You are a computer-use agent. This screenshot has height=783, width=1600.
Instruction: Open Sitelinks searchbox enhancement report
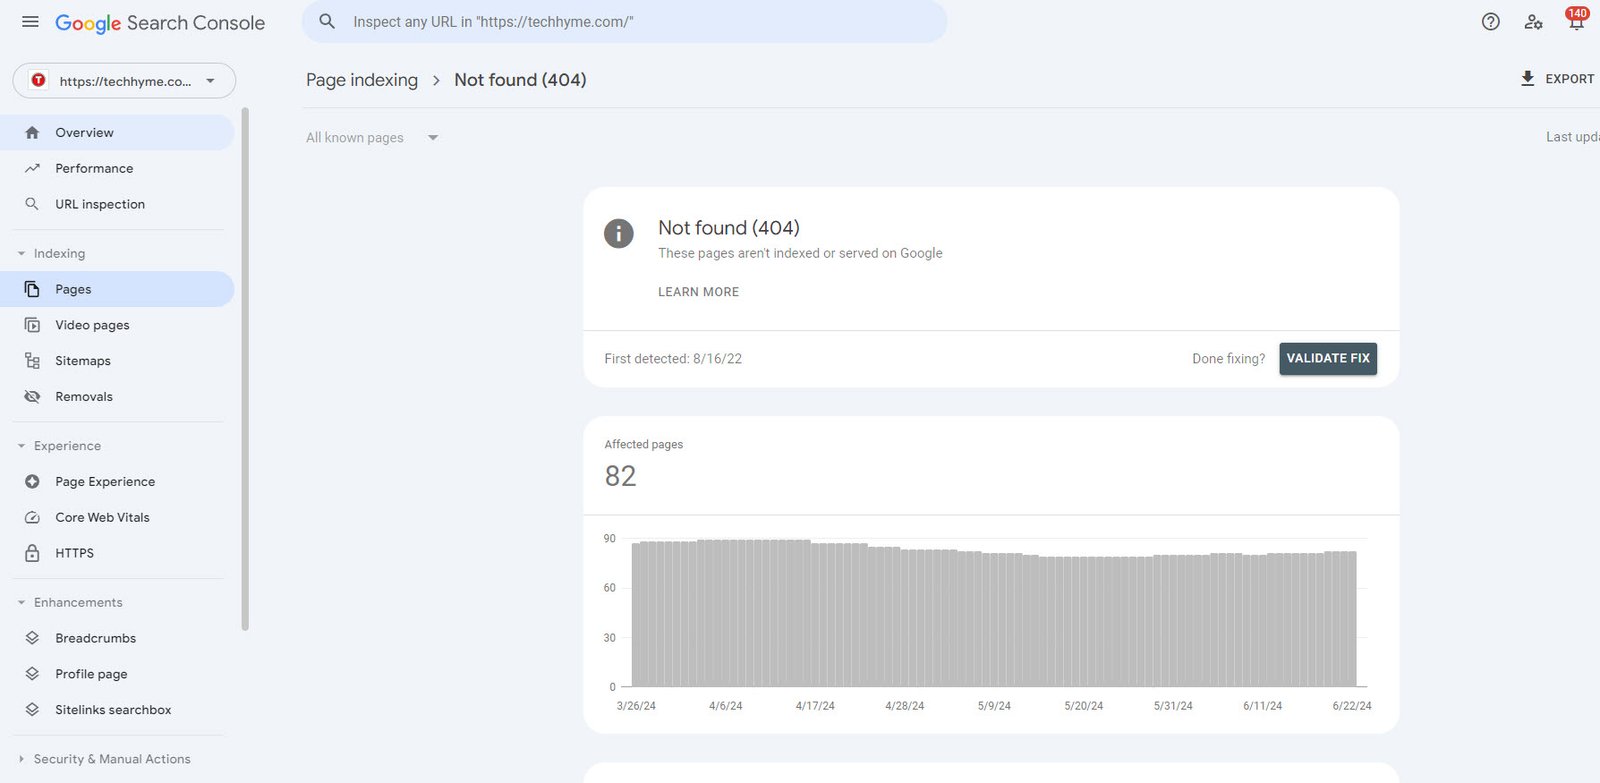[118, 710]
